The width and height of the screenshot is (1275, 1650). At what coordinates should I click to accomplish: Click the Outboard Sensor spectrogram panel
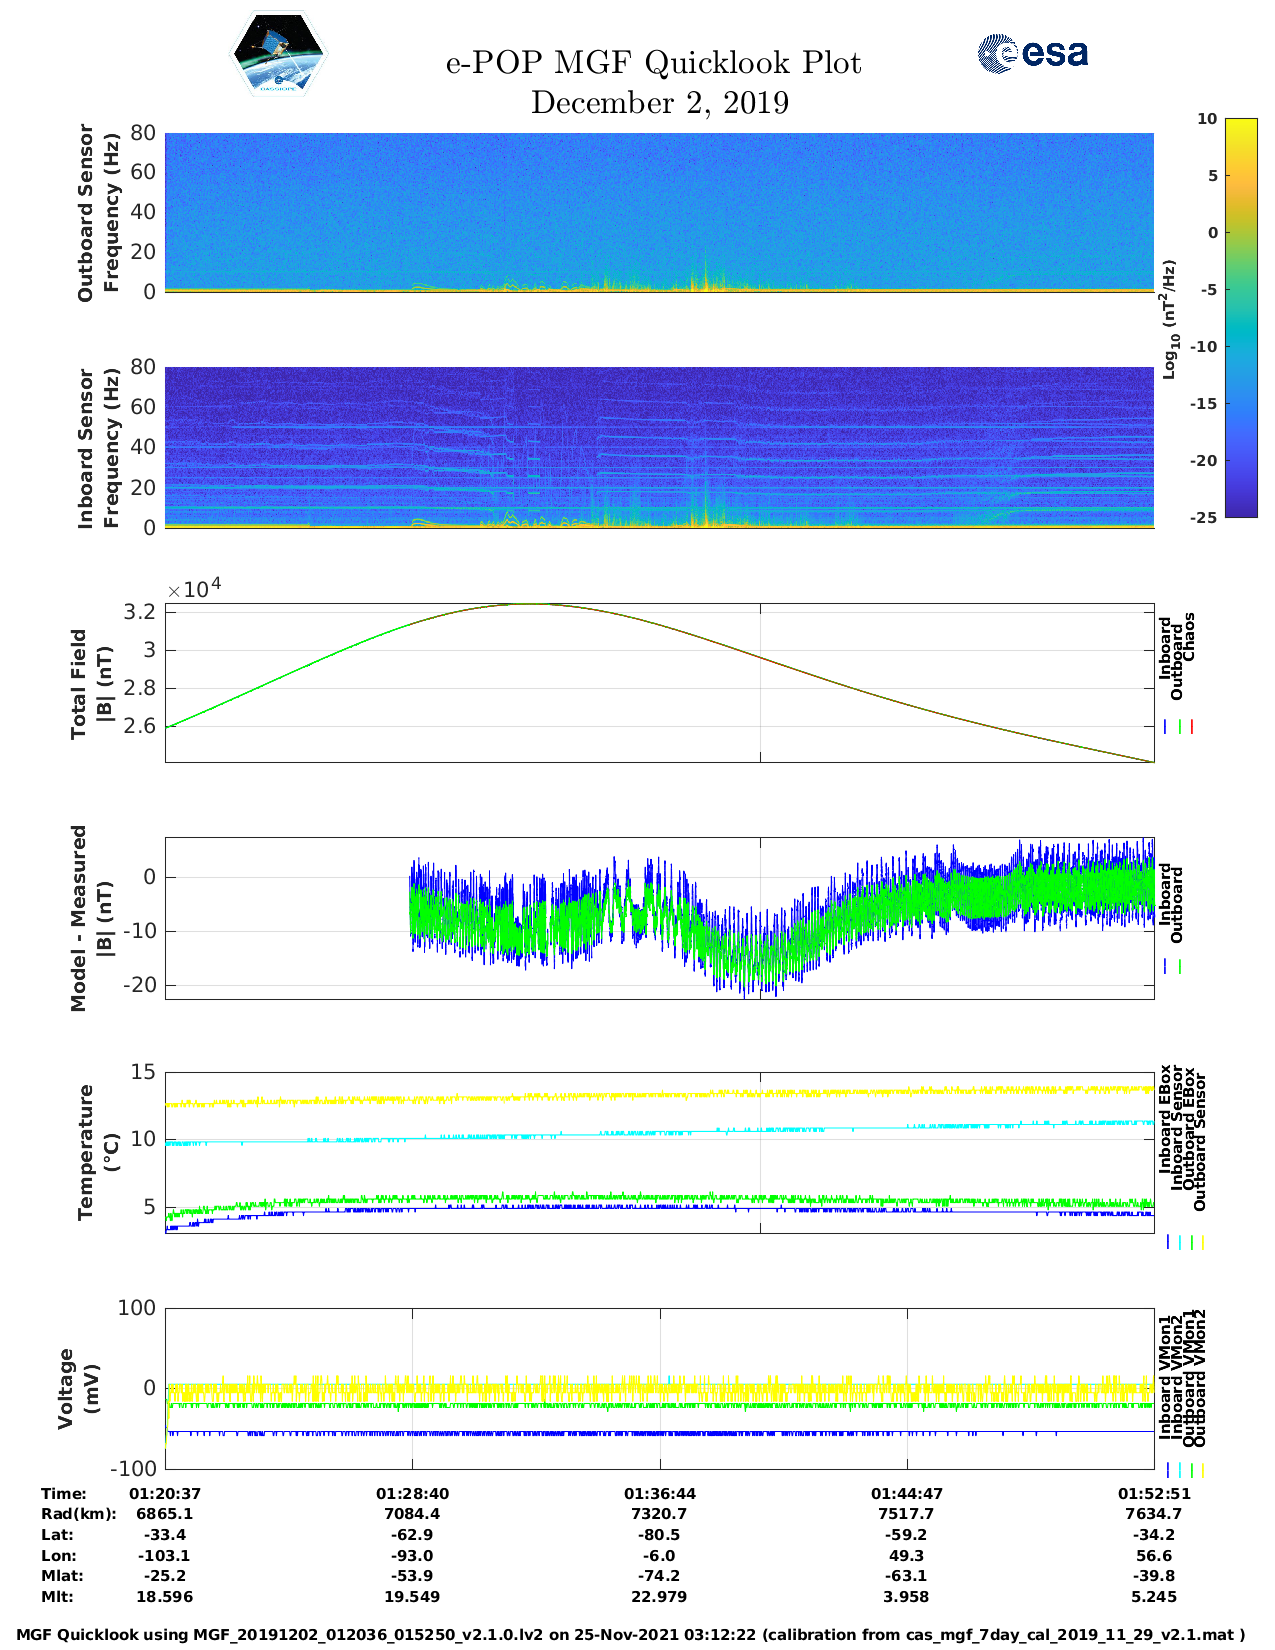coord(659,212)
